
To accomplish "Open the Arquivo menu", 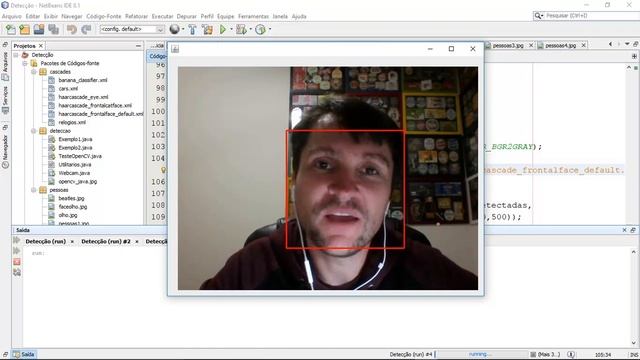I will click(11, 16).
